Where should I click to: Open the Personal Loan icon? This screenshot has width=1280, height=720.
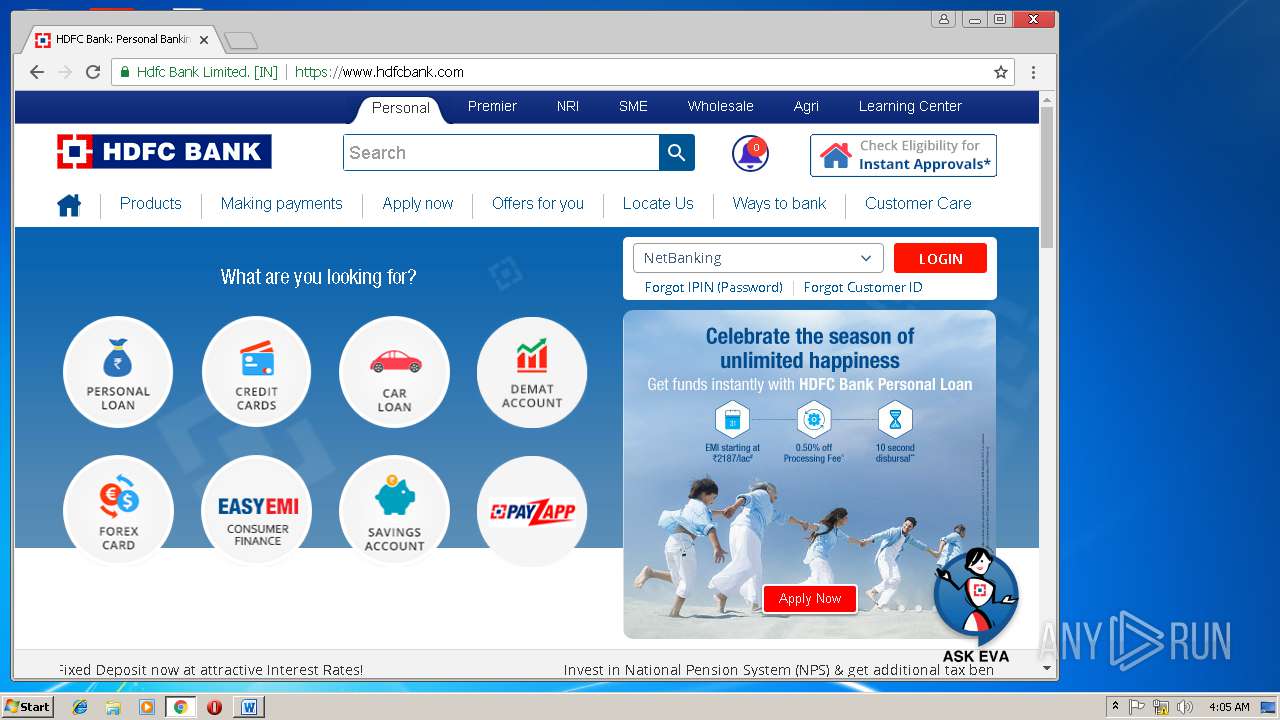point(118,372)
